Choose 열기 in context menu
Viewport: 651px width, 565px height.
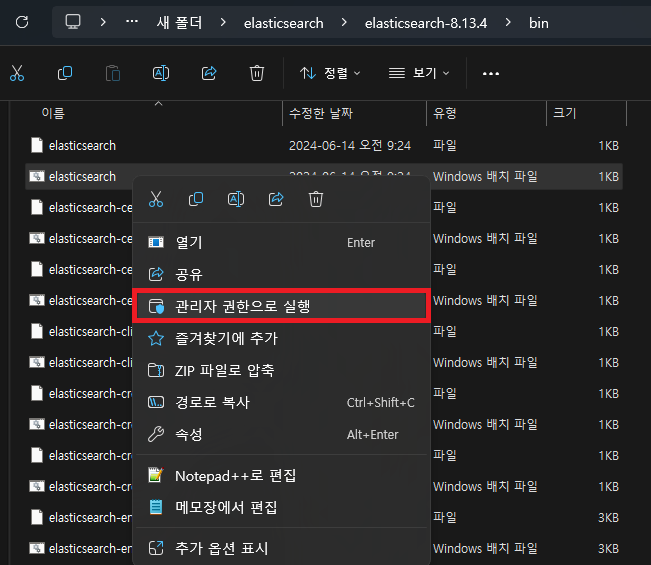click(x=281, y=242)
